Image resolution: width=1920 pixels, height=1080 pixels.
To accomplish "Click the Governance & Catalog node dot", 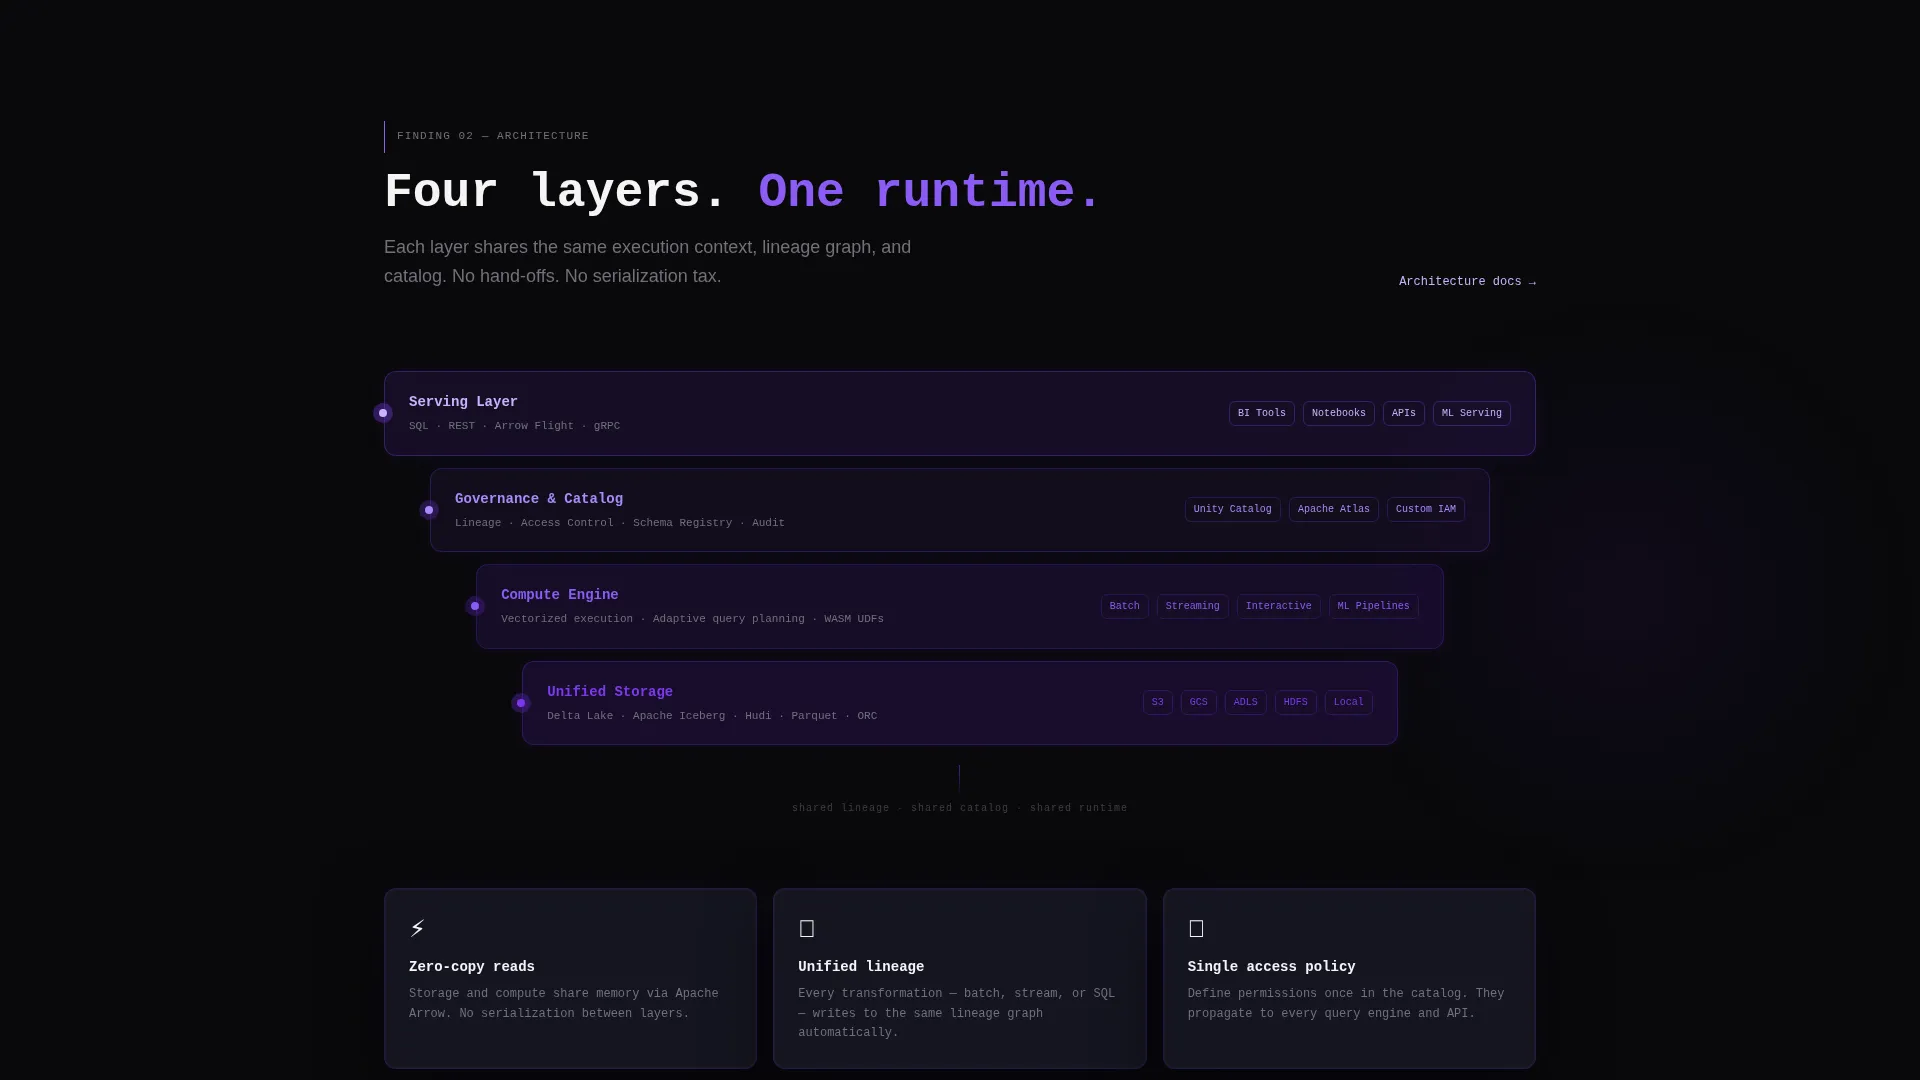I will click(x=429, y=510).
